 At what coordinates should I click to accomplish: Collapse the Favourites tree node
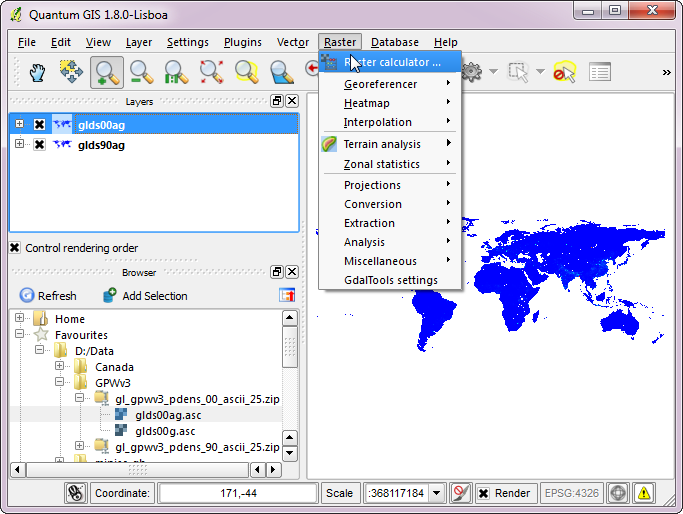click(19, 334)
